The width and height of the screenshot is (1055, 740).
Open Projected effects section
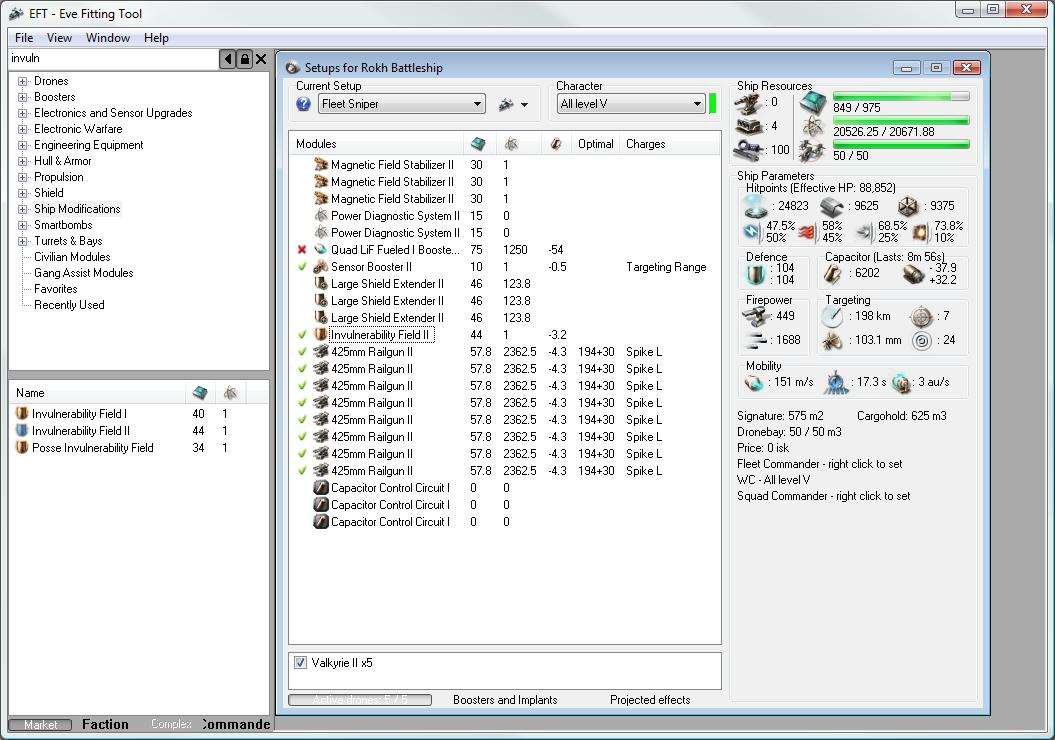pyautogui.click(x=650, y=700)
